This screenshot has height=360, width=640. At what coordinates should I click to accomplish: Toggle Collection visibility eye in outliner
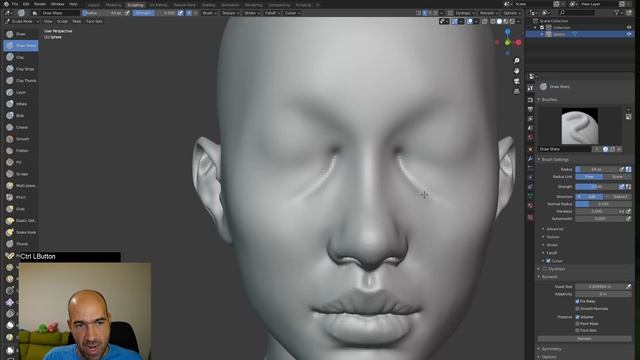pos(629,27)
